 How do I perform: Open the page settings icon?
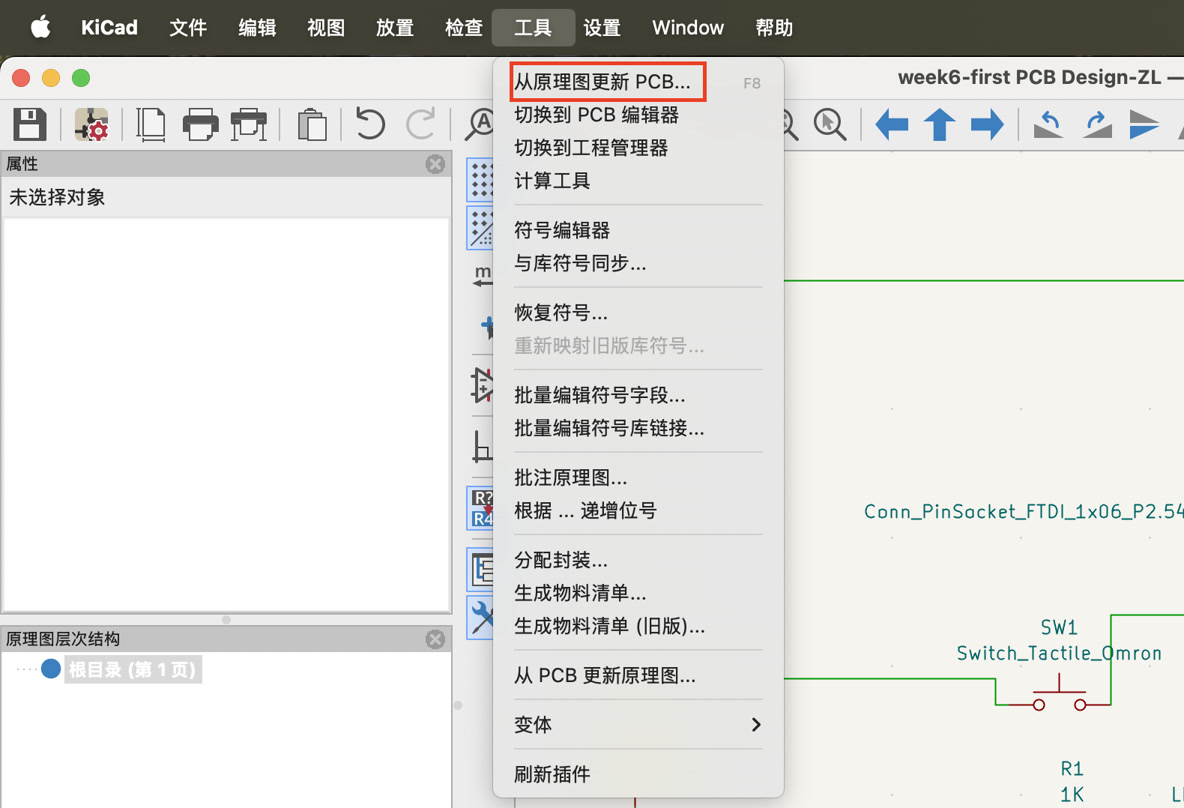point(151,124)
